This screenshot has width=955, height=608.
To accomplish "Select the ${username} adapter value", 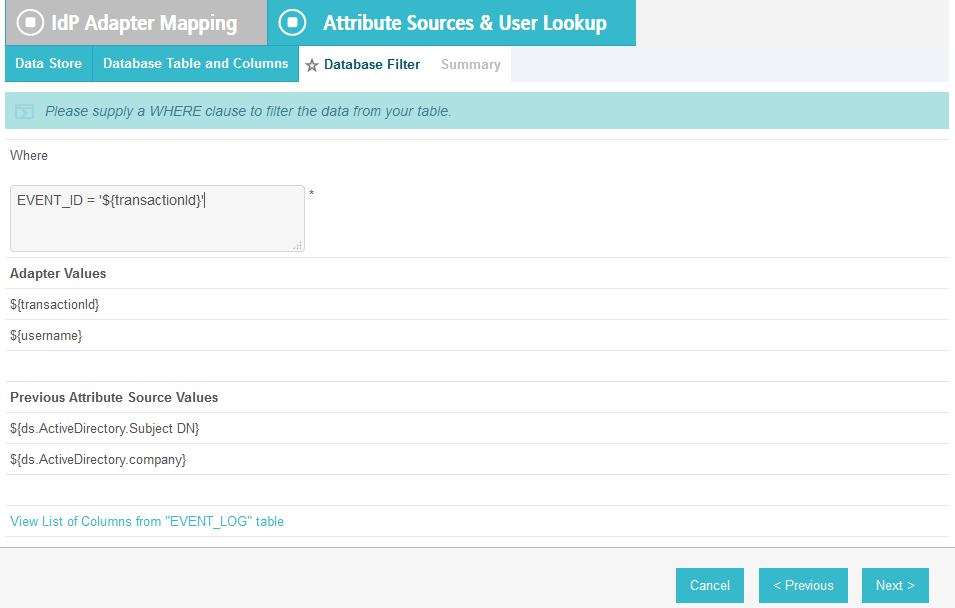I will tap(46, 336).
